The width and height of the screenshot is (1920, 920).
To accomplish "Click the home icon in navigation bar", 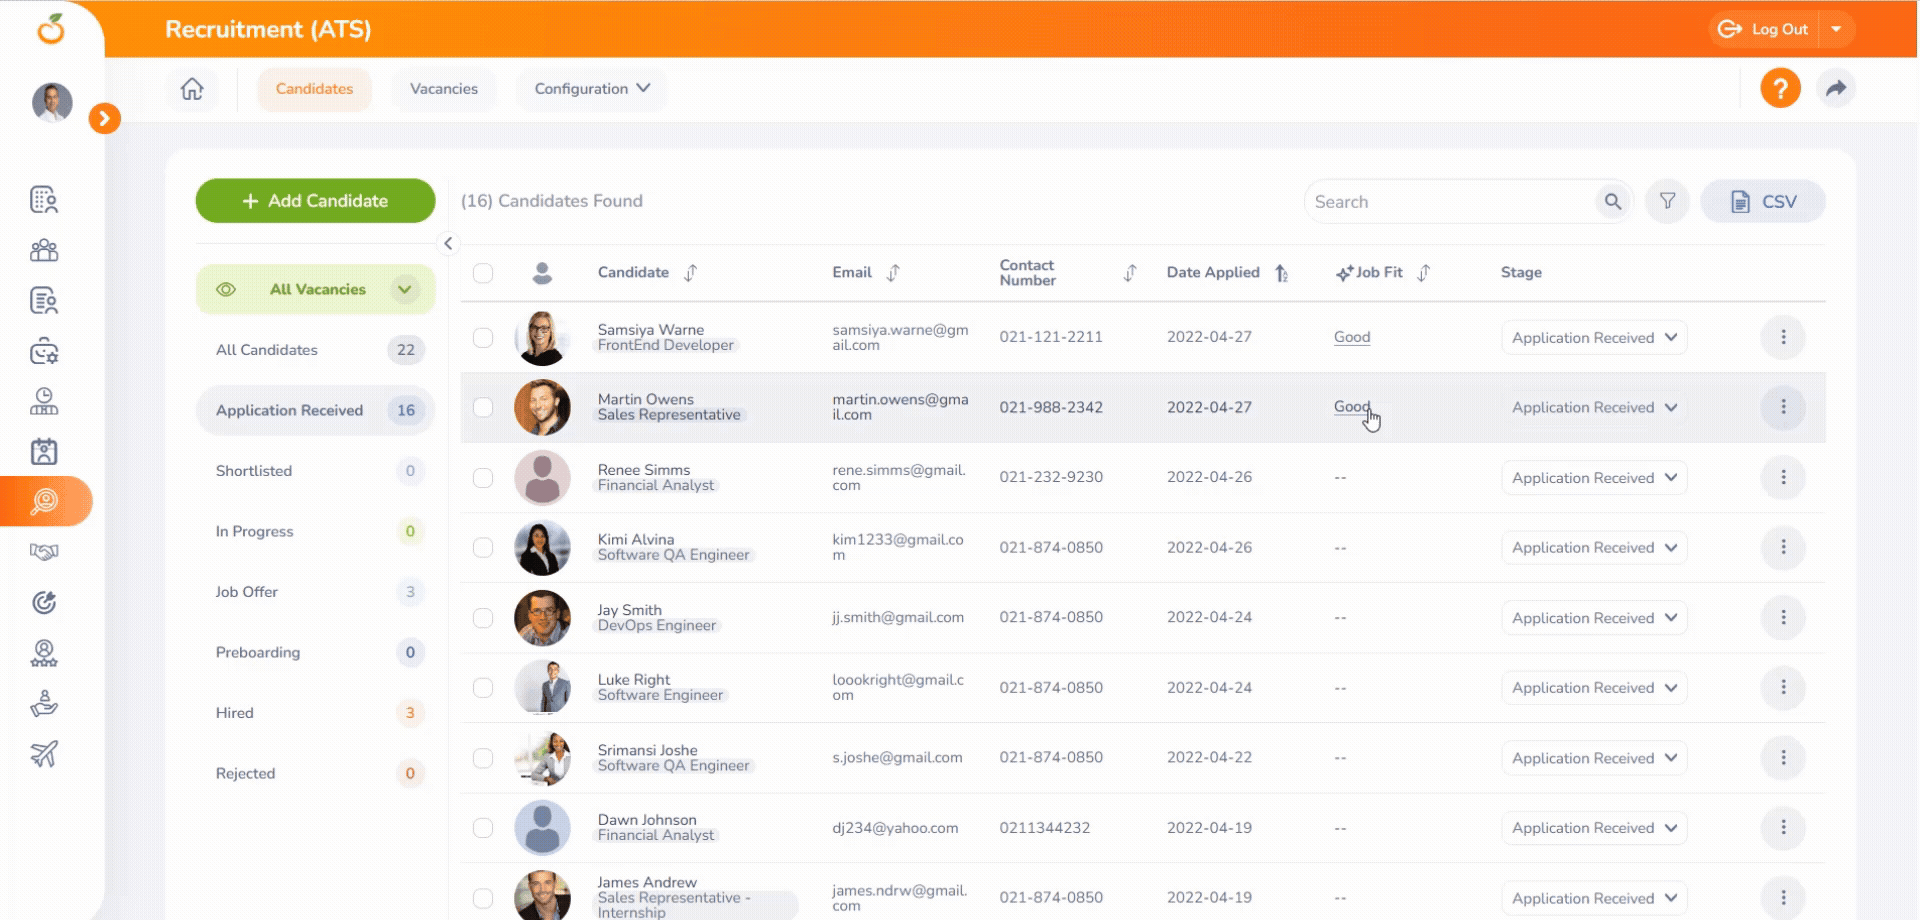I will pos(192,89).
